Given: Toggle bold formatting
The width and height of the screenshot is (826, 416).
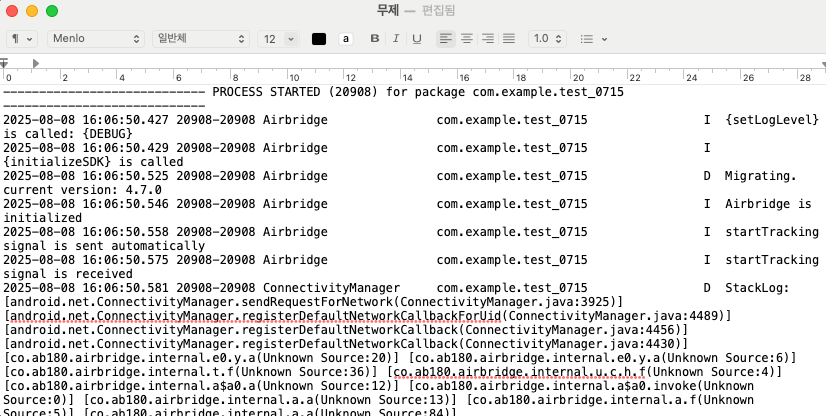Looking at the screenshot, I should point(375,38).
